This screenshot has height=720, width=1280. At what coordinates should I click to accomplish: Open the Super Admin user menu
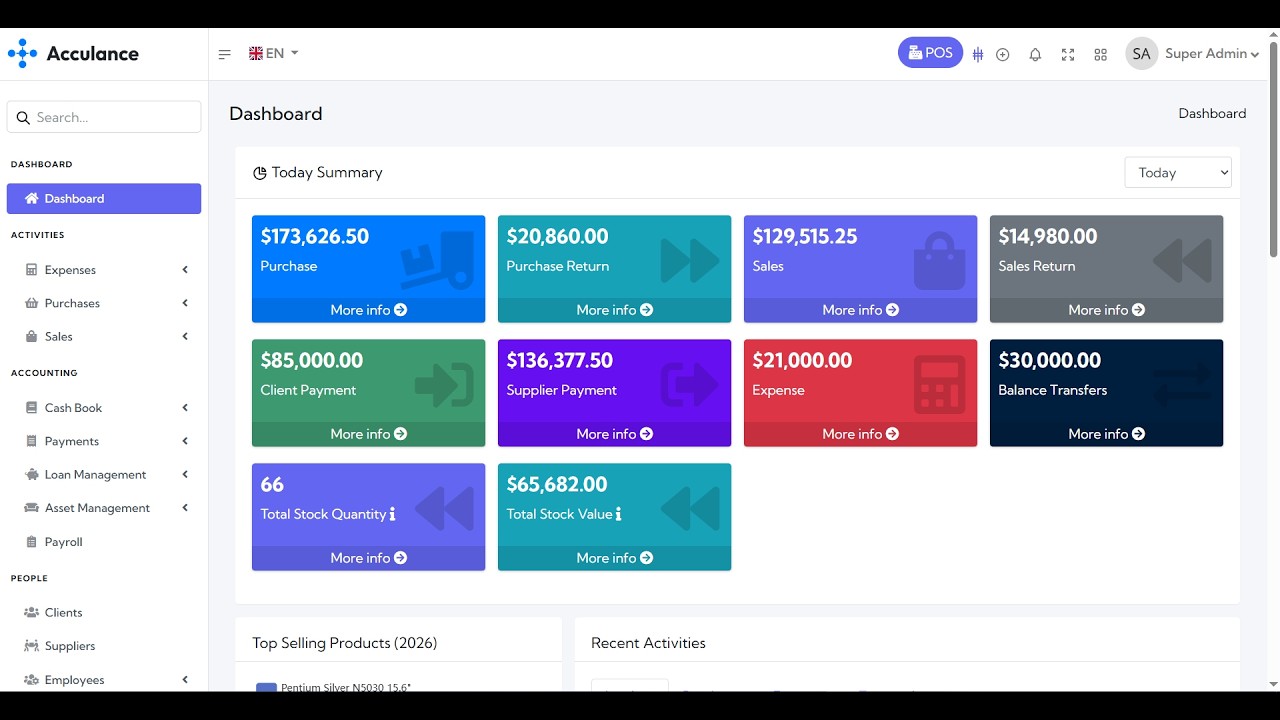click(x=1192, y=54)
